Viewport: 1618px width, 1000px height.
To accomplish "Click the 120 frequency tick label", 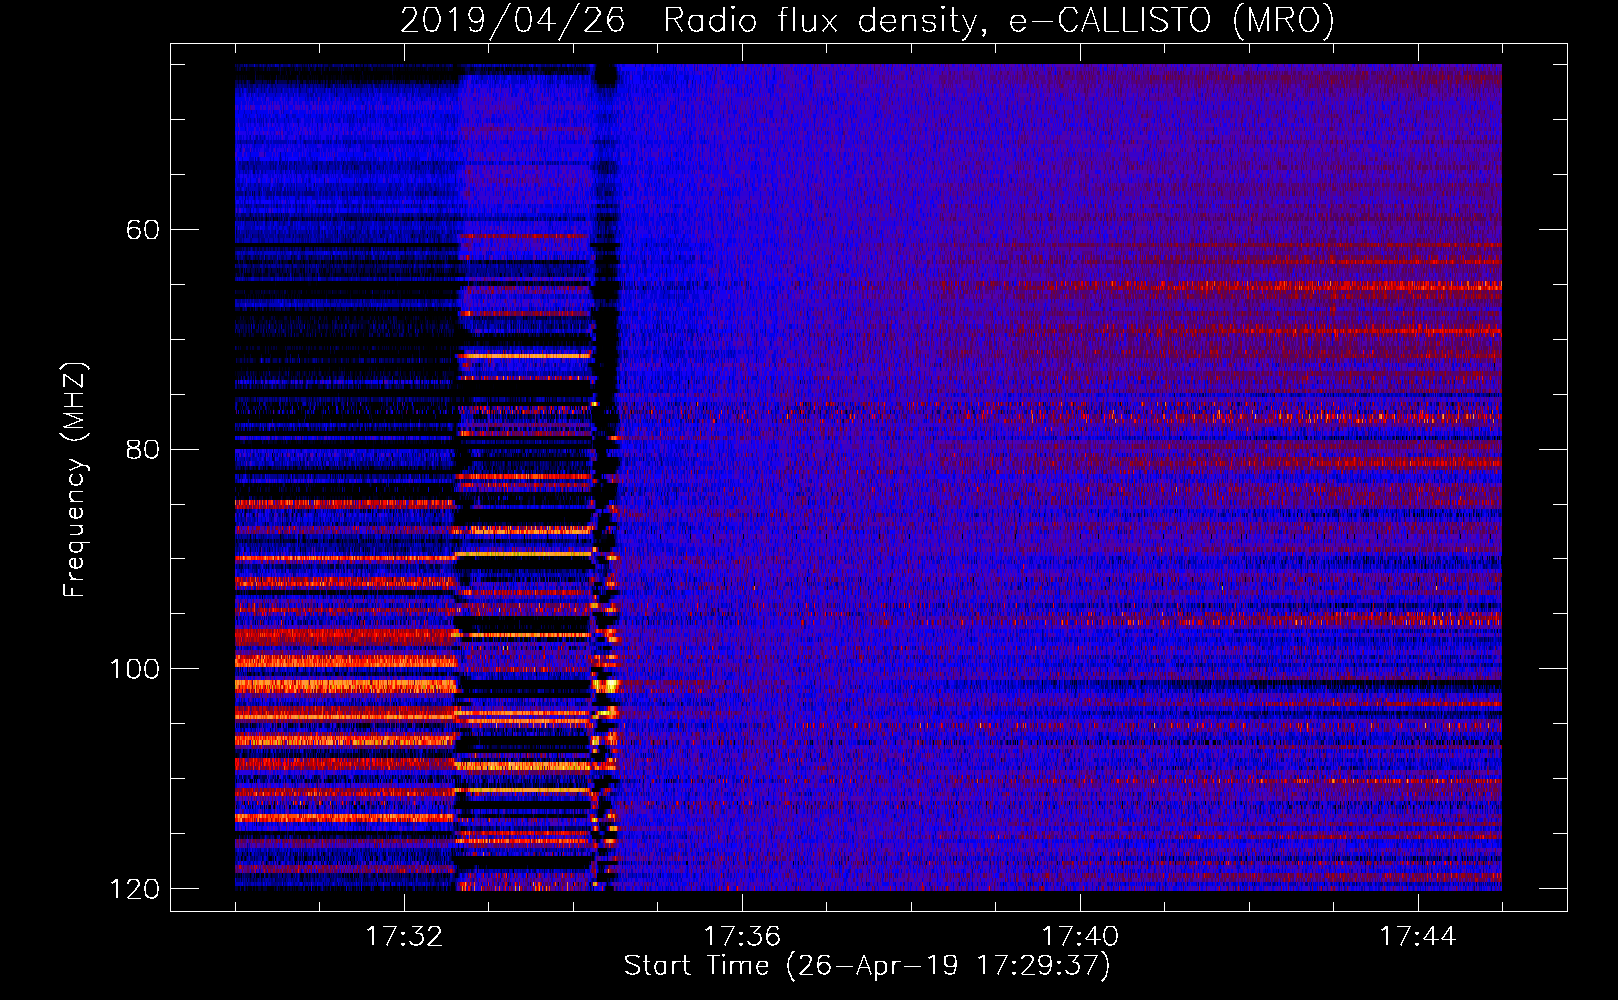I will [134, 889].
